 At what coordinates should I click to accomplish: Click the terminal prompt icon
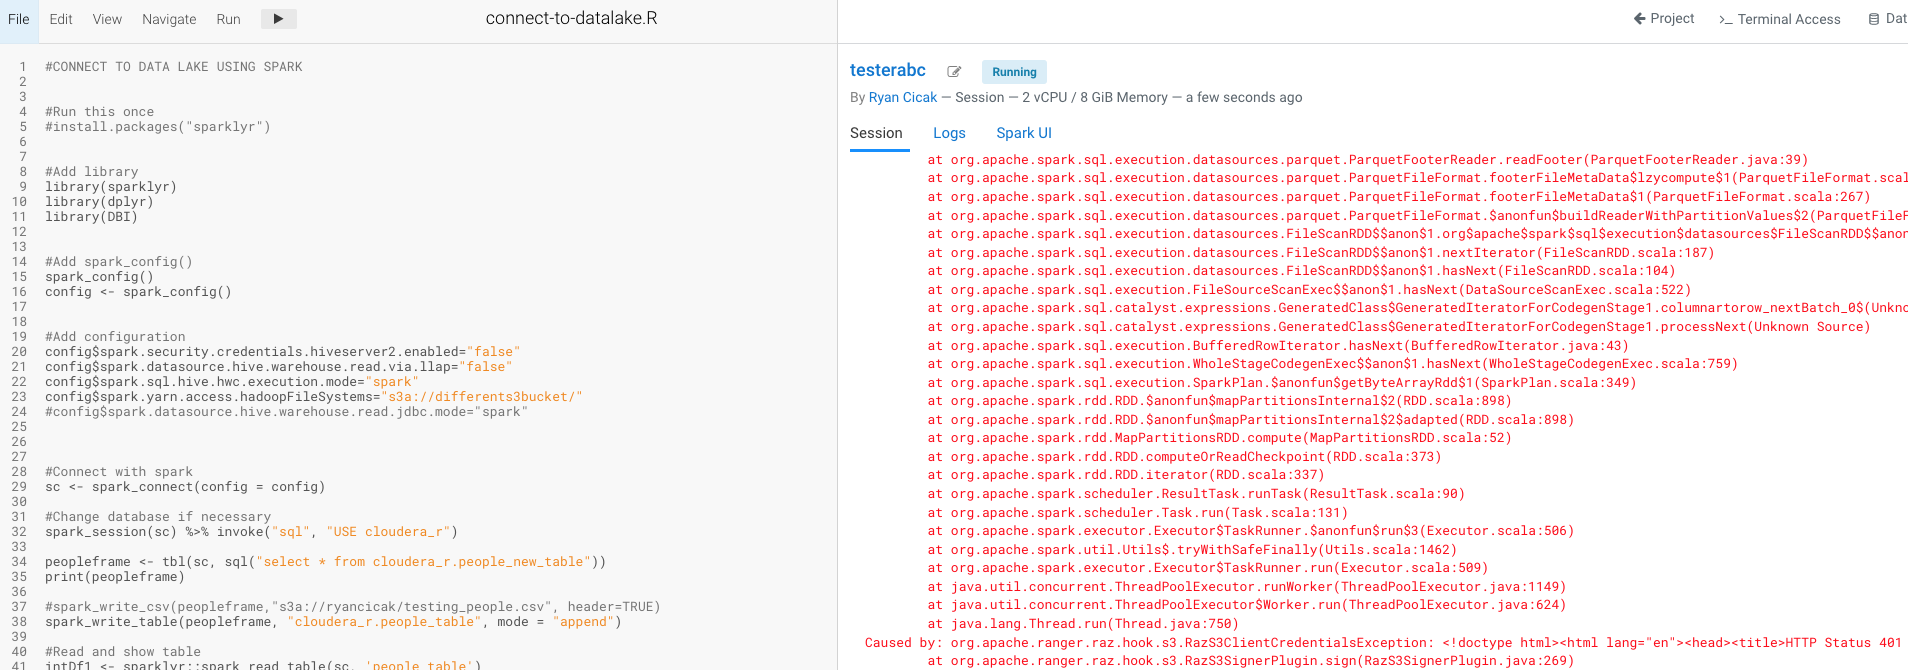click(x=1725, y=20)
